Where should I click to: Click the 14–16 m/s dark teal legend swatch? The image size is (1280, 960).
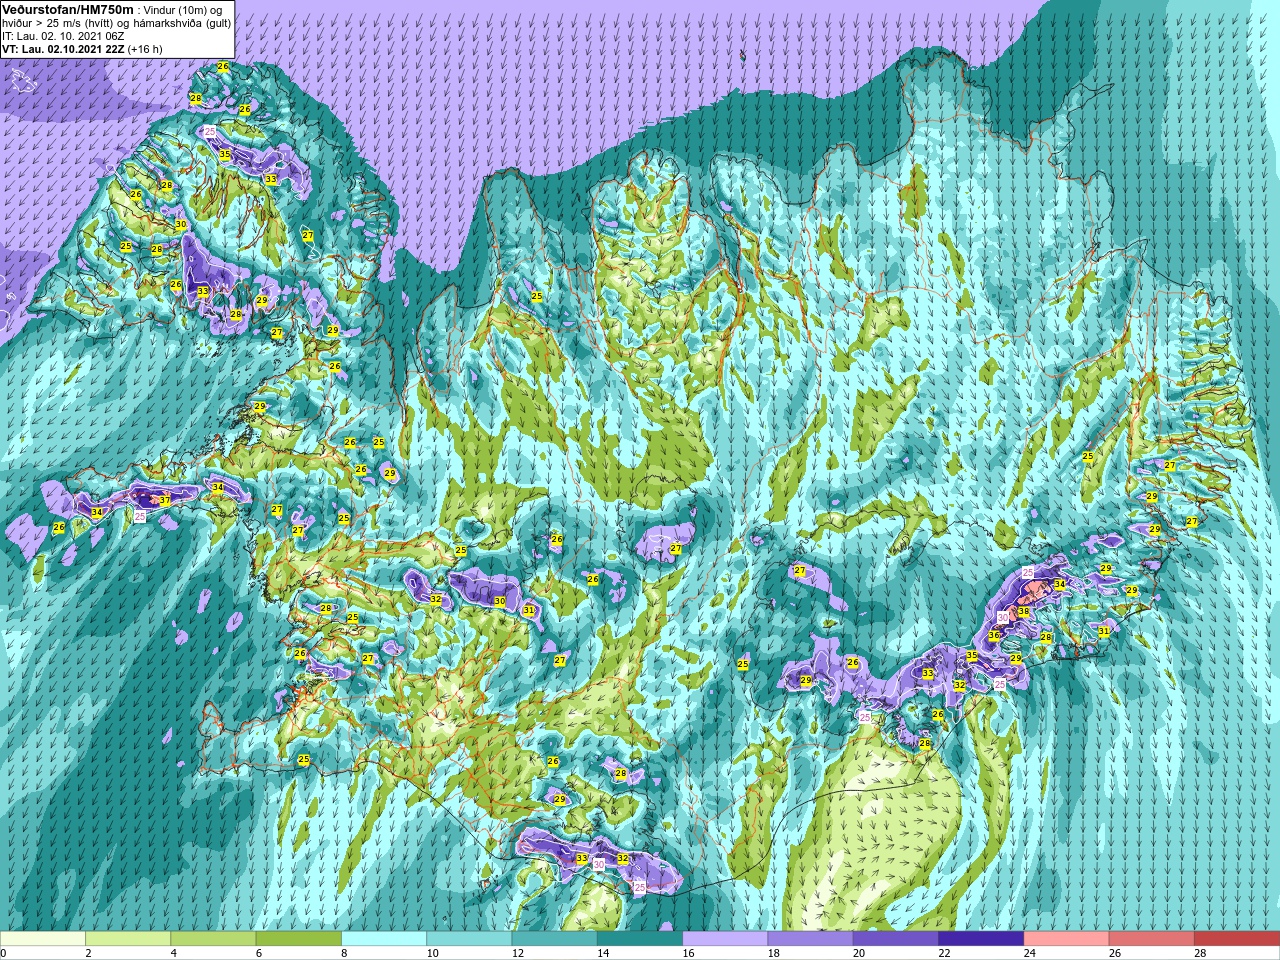[x=640, y=939]
